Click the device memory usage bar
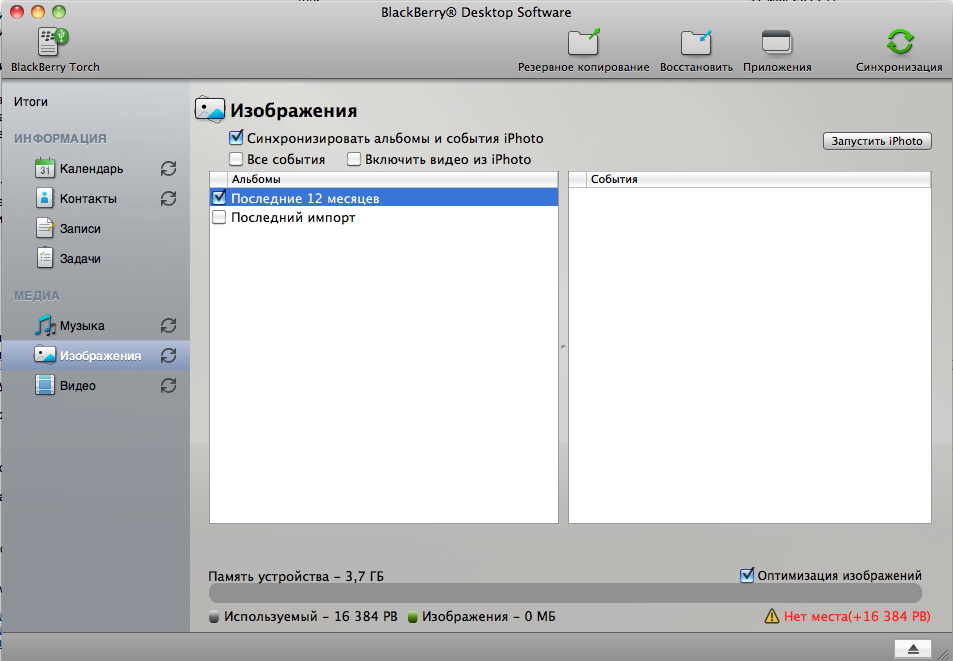 tap(565, 594)
